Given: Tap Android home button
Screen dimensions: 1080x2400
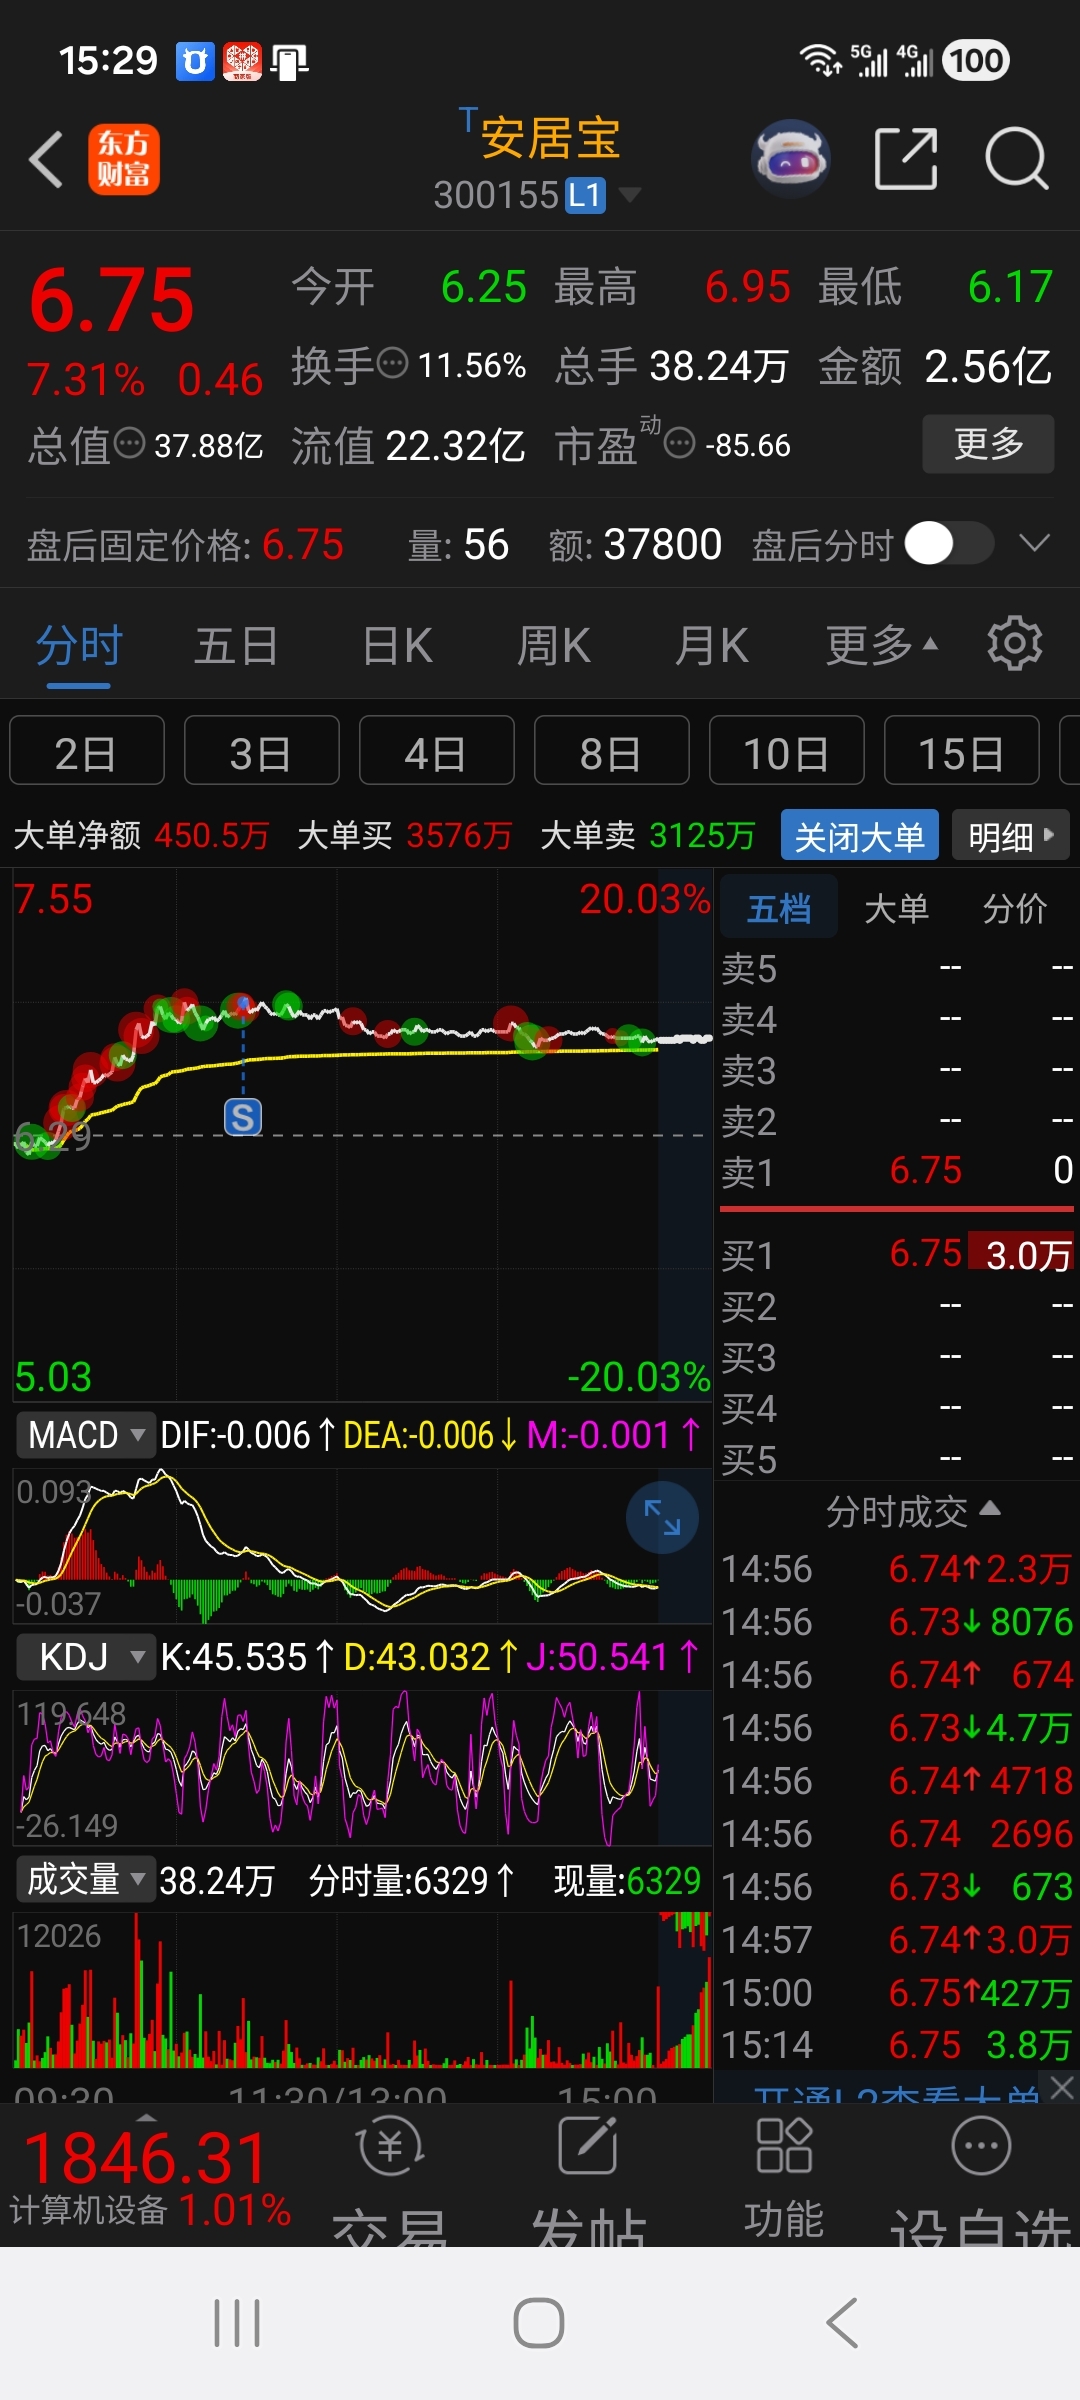Looking at the screenshot, I should pyautogui.click(x=539, y=2322).
